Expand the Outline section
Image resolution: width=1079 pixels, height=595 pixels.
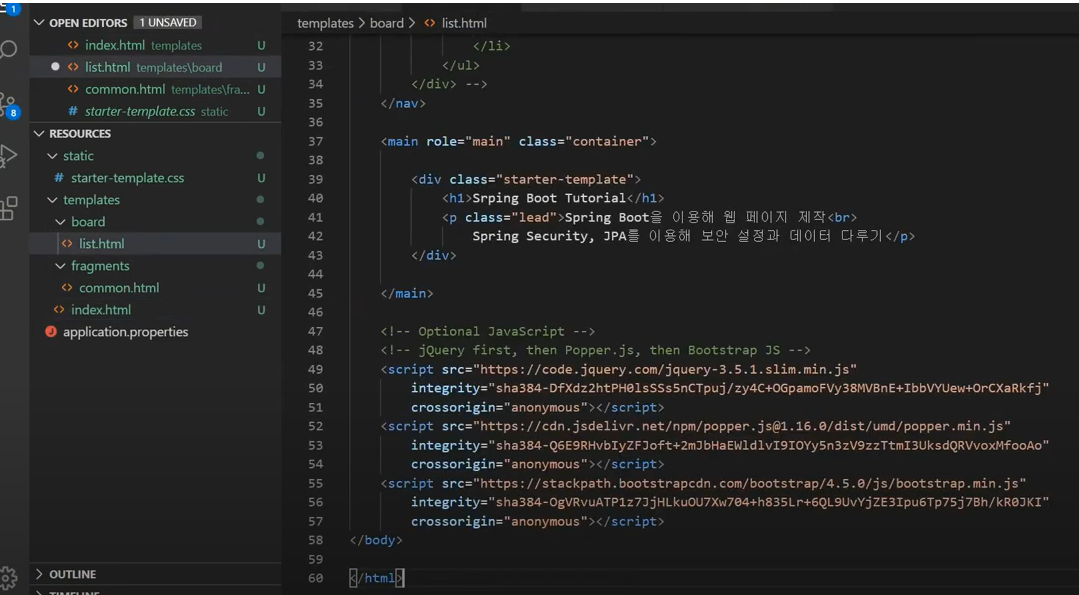point(39,574)
